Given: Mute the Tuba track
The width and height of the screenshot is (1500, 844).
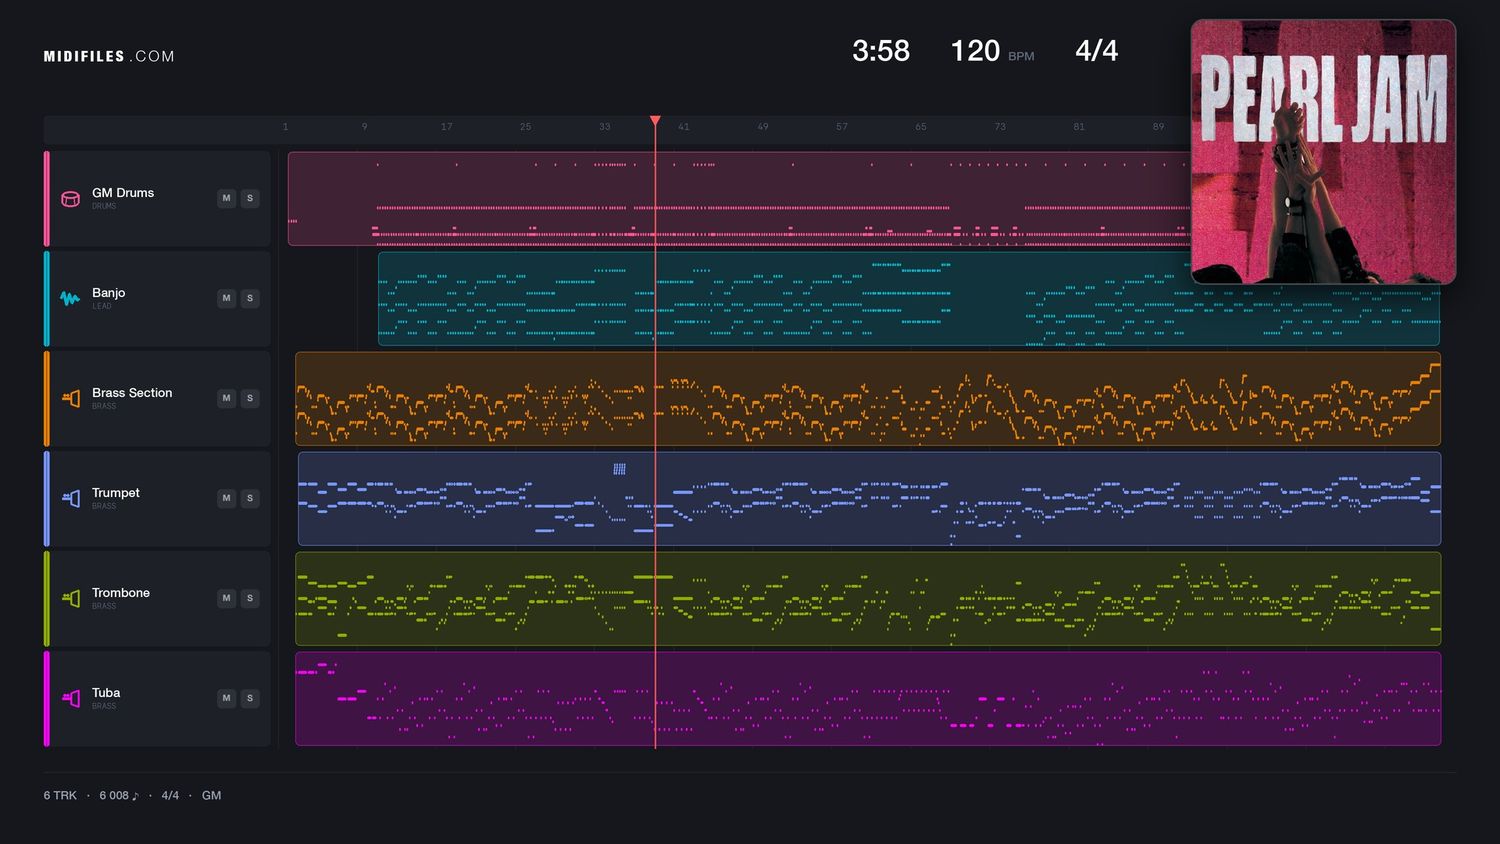Looking at the screenshot, I should 226,698.
